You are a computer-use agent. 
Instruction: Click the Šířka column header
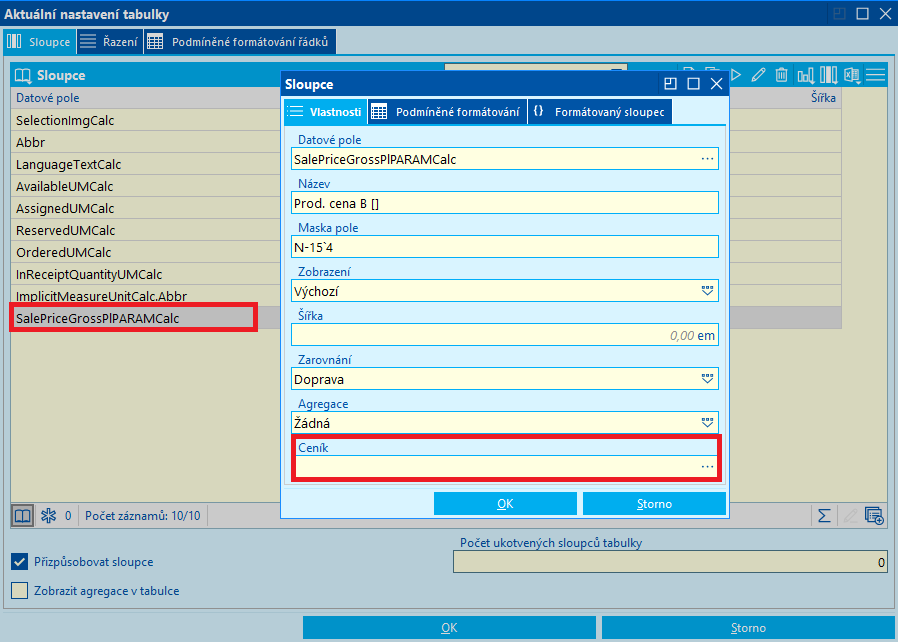point(823,98)
